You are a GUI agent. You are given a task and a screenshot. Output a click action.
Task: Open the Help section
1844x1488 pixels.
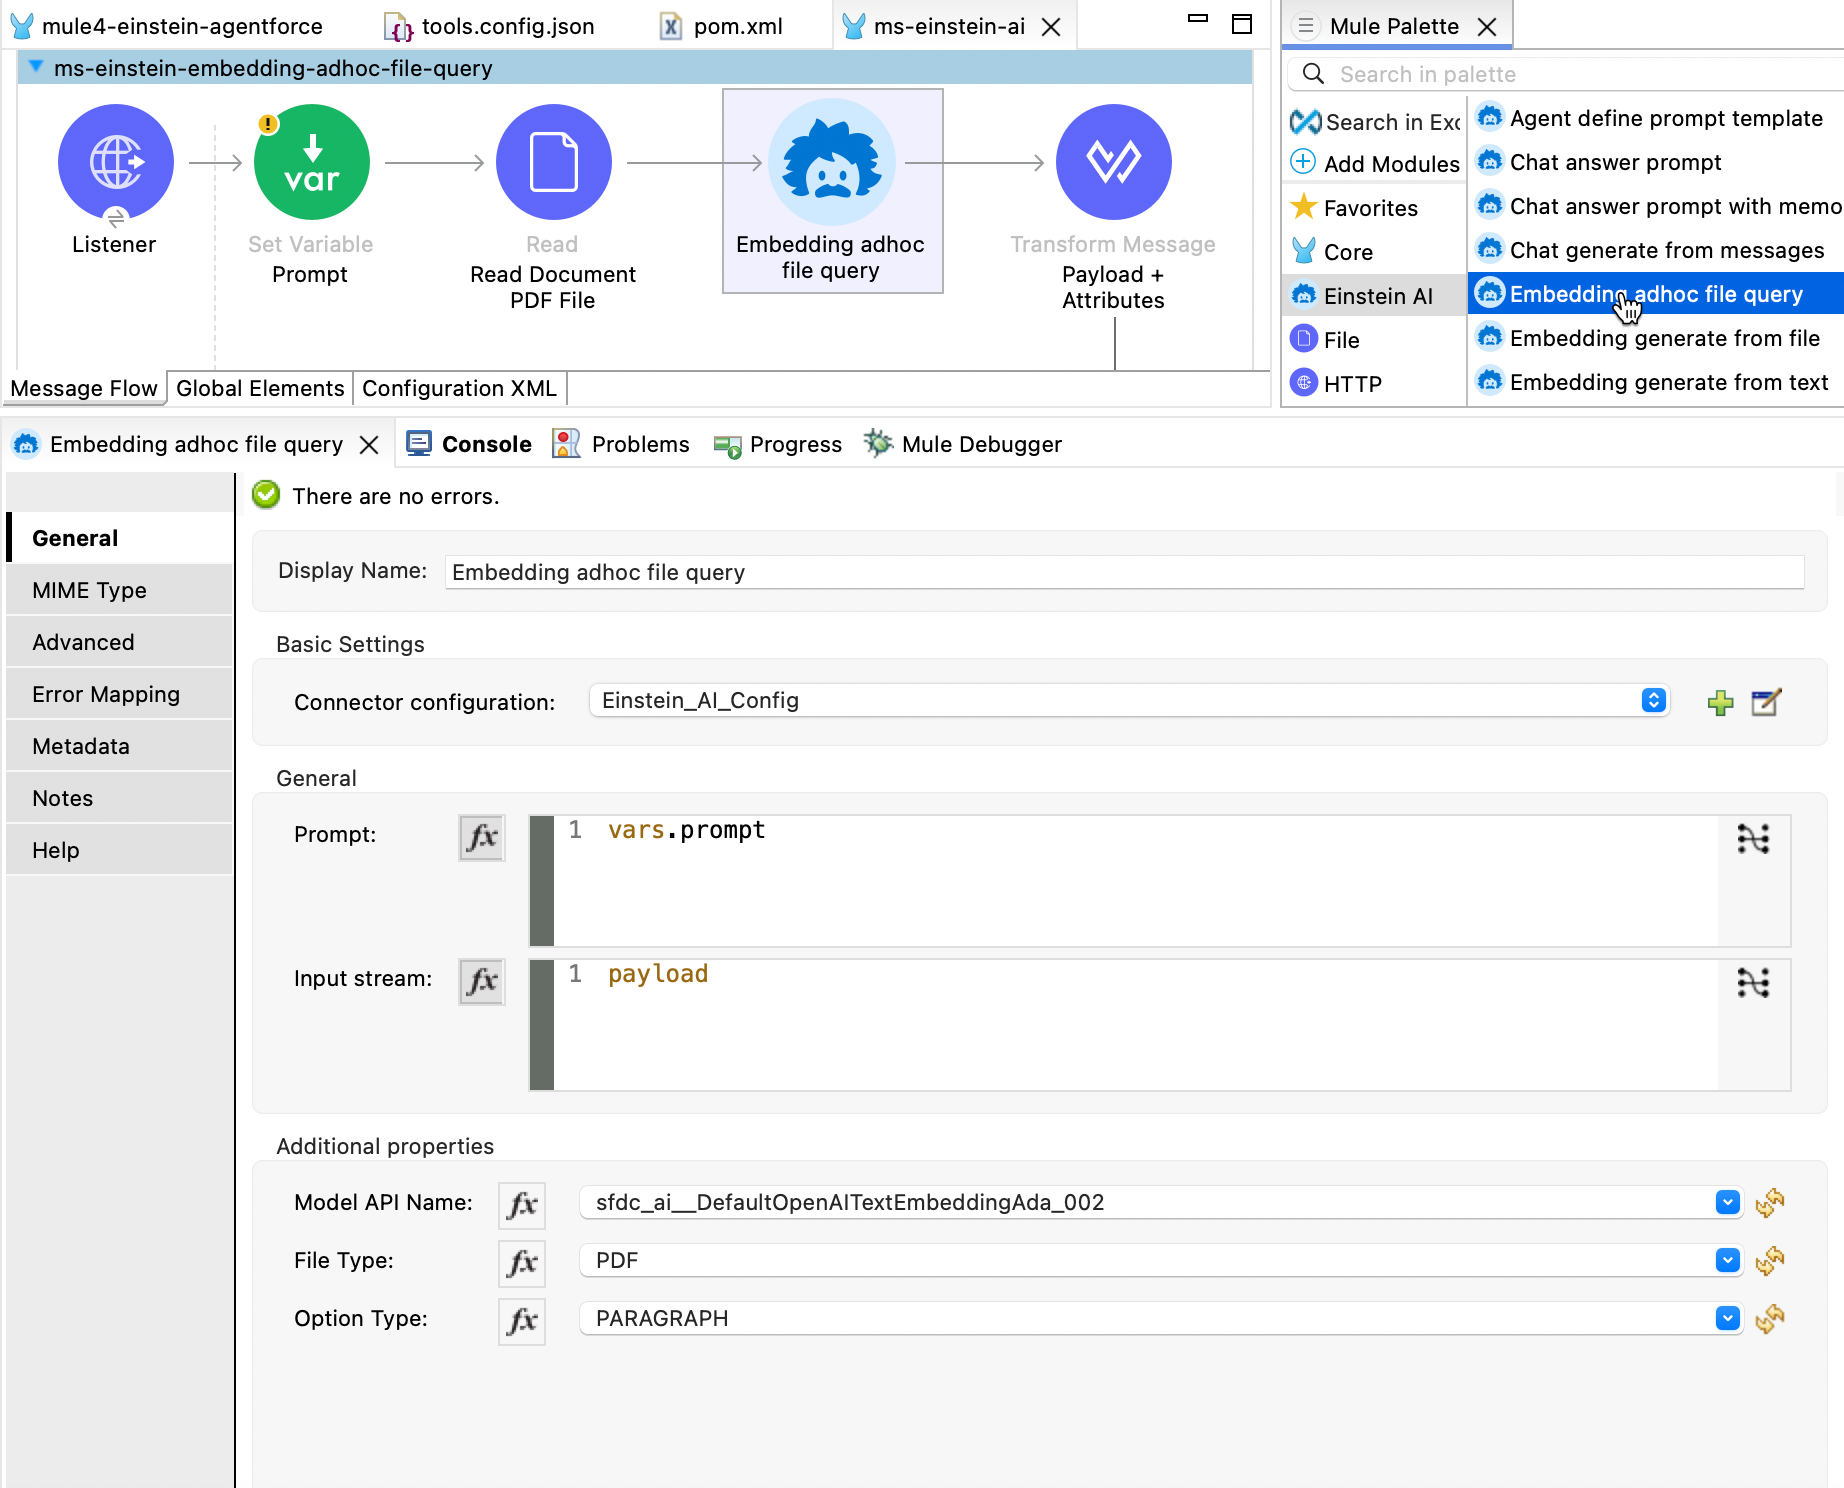tap(120, 850)
